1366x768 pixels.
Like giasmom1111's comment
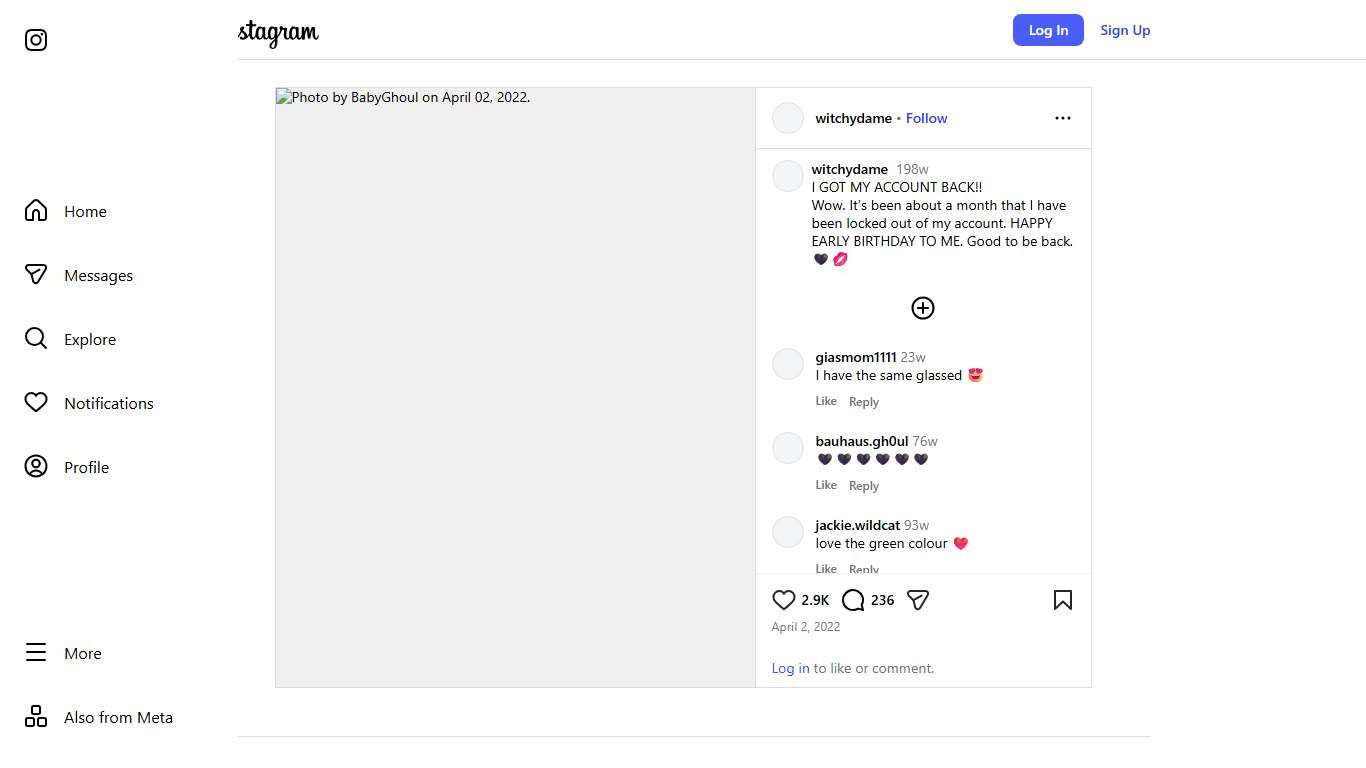[x=825, y=401]
